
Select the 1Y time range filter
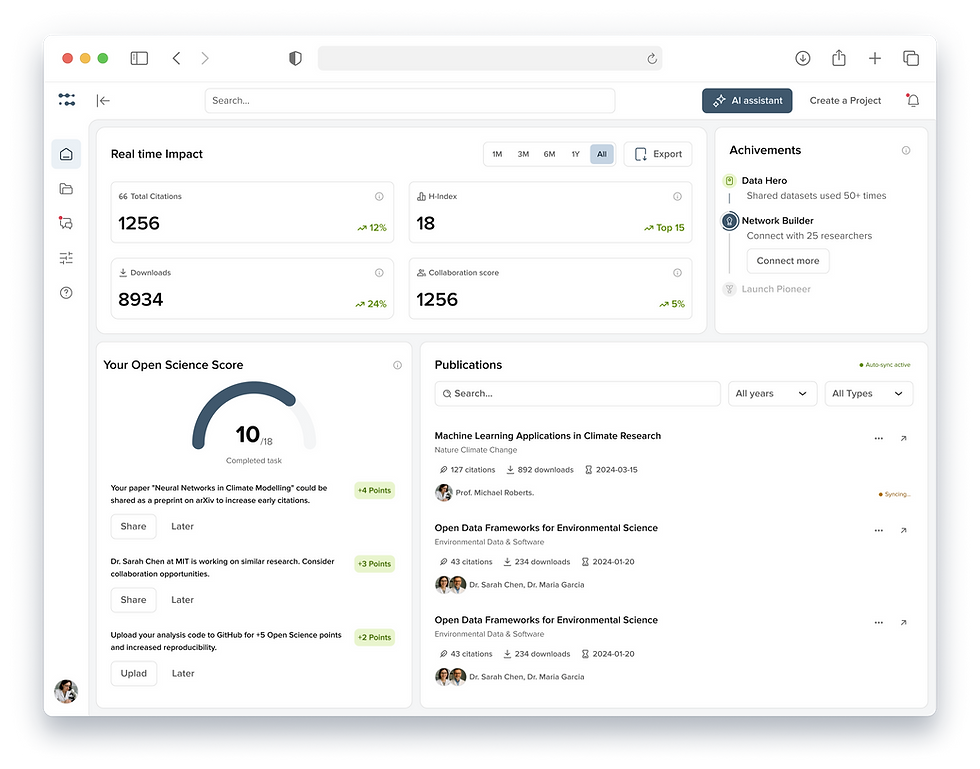coord(575,154)
